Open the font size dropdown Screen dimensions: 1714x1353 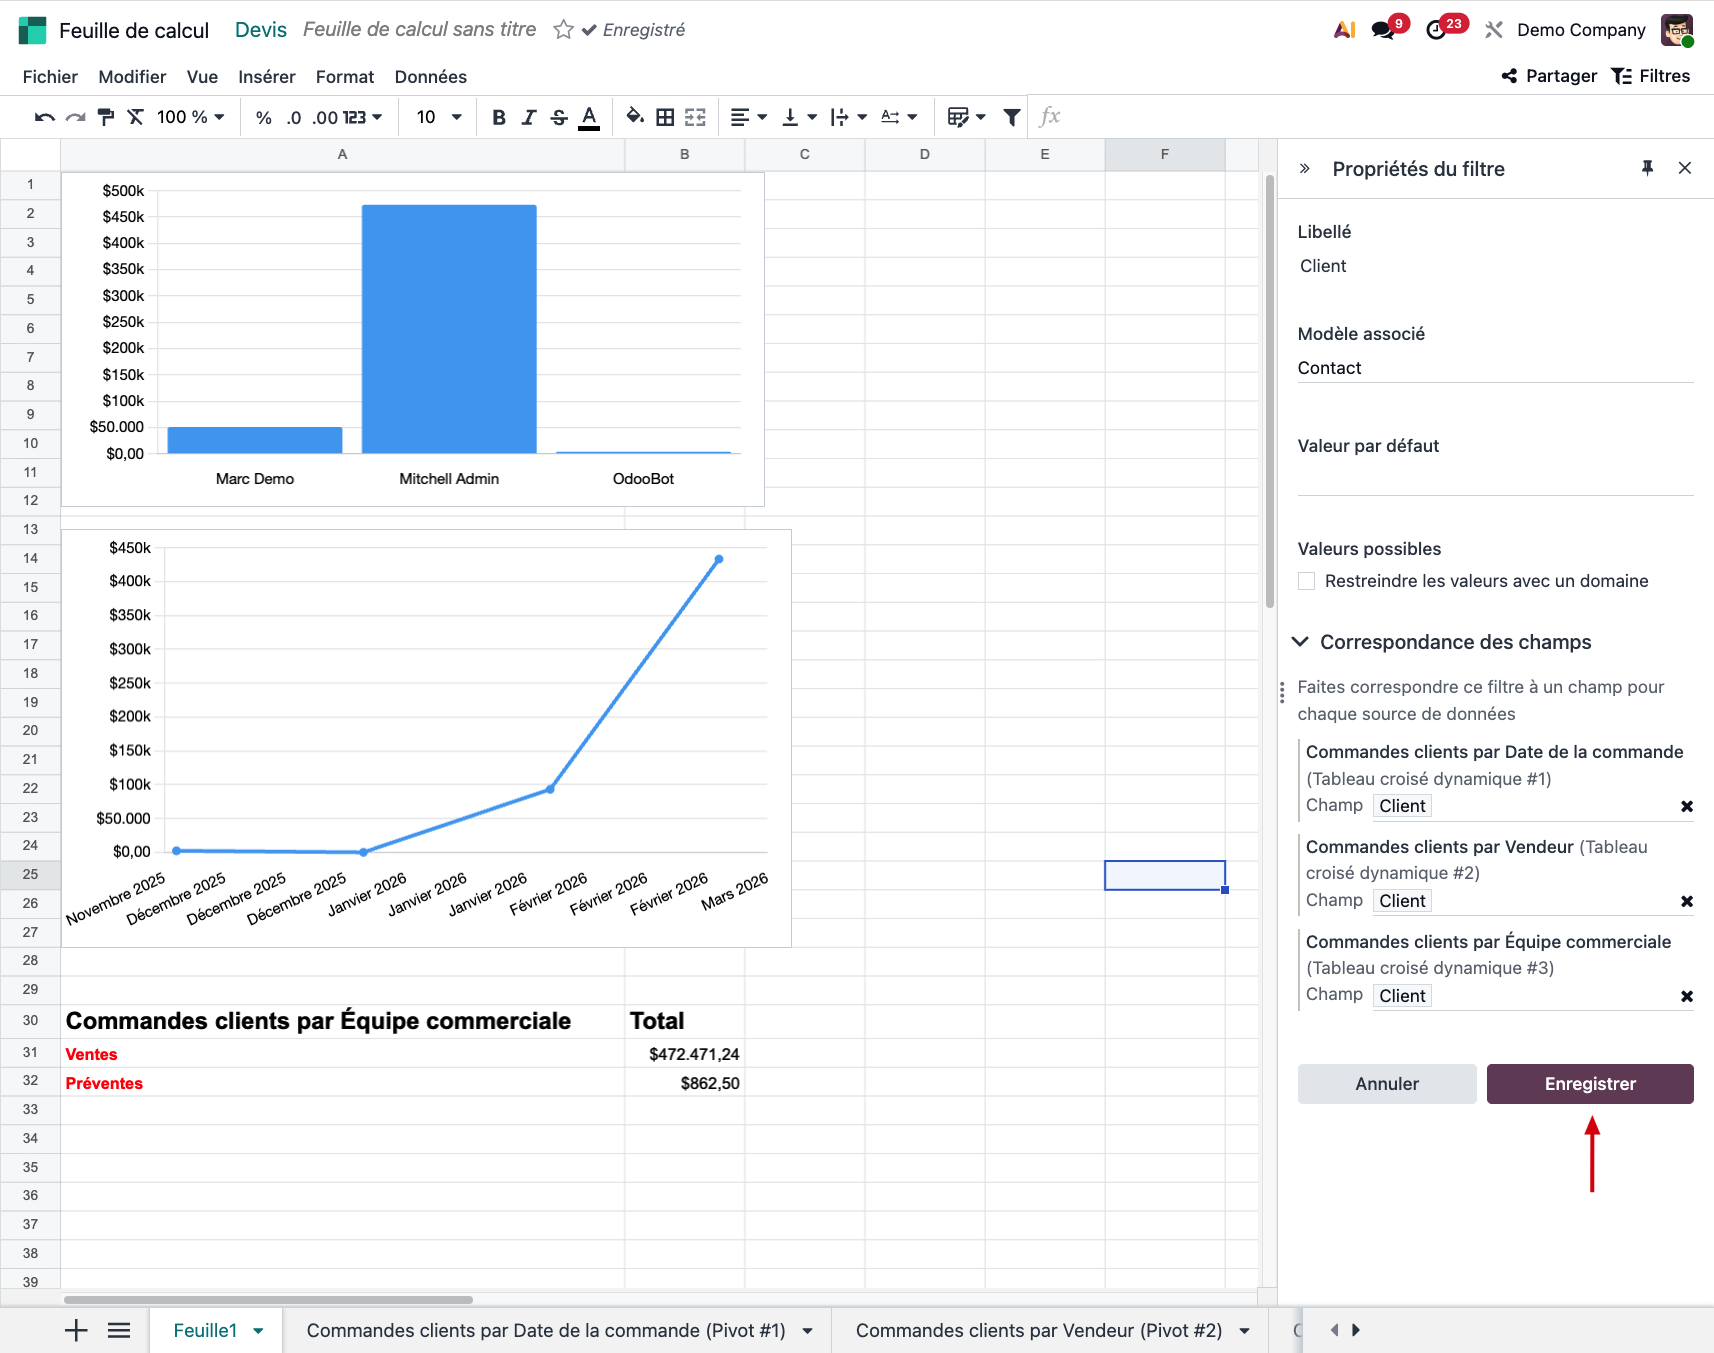(439, 117)
